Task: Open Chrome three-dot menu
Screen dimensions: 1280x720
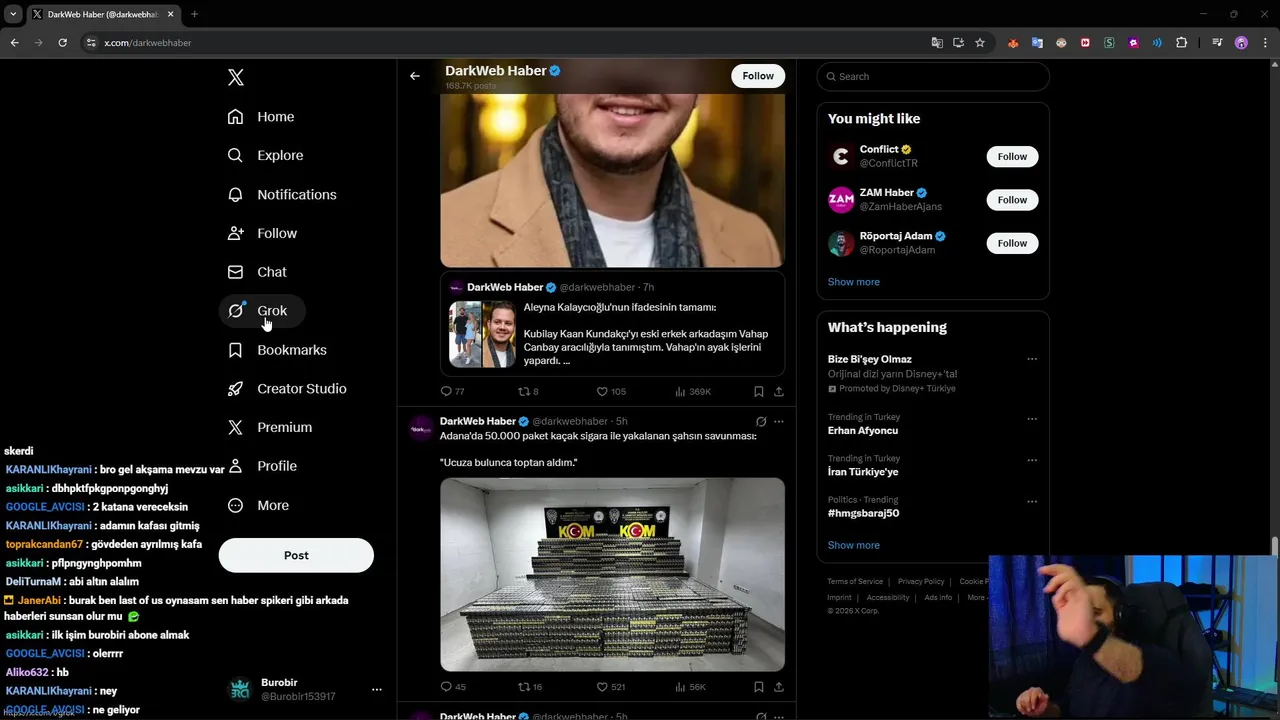Action: [x=1263, y=43]
